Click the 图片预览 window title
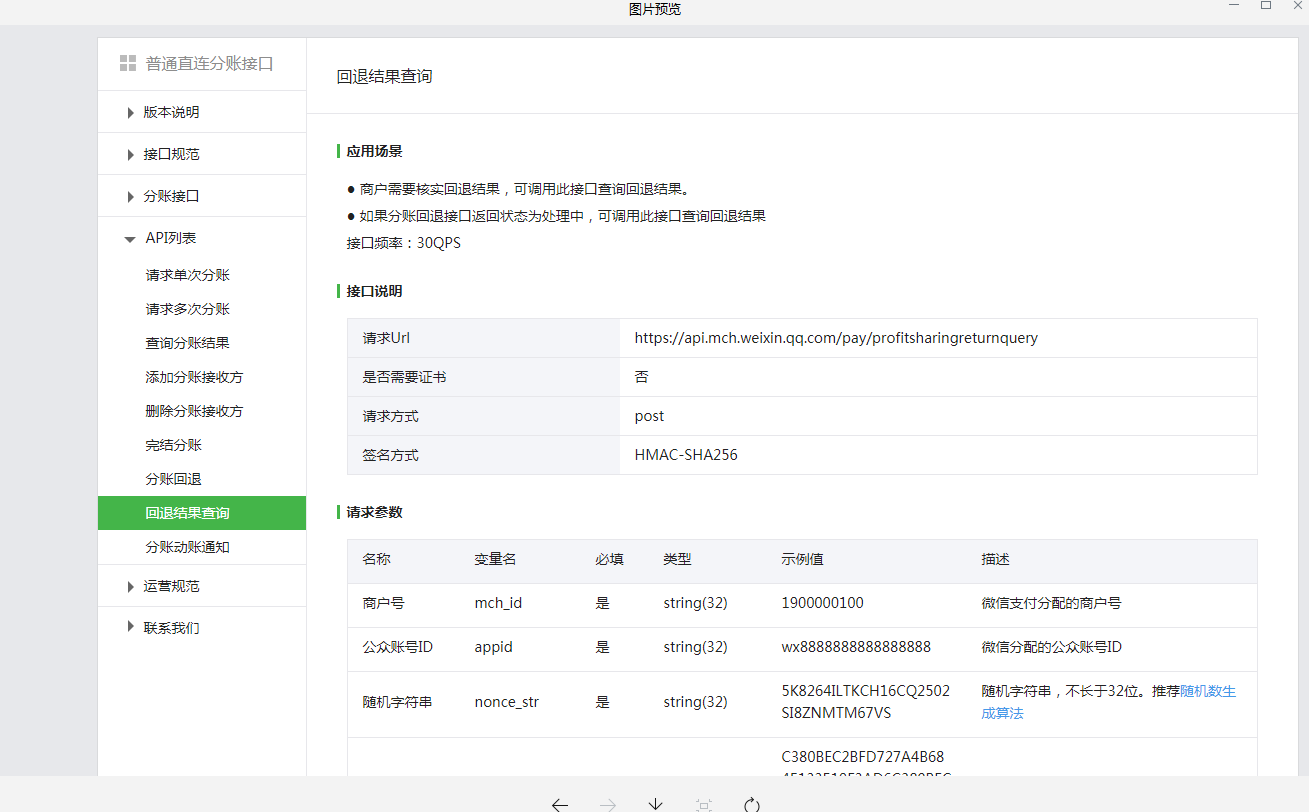The width and height of the screenshot is (1309, 812). point(654,9)
